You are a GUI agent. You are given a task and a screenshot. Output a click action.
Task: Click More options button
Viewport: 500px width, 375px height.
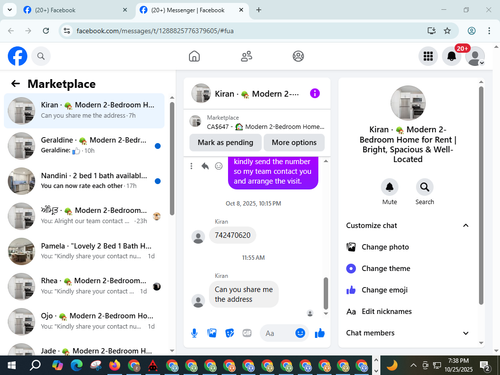pyautogui.click(x=294, y=142)
